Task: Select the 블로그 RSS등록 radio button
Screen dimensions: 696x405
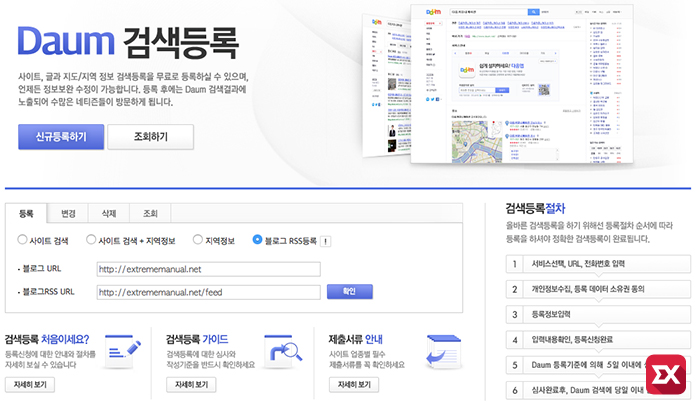Action: pos(257,240)
